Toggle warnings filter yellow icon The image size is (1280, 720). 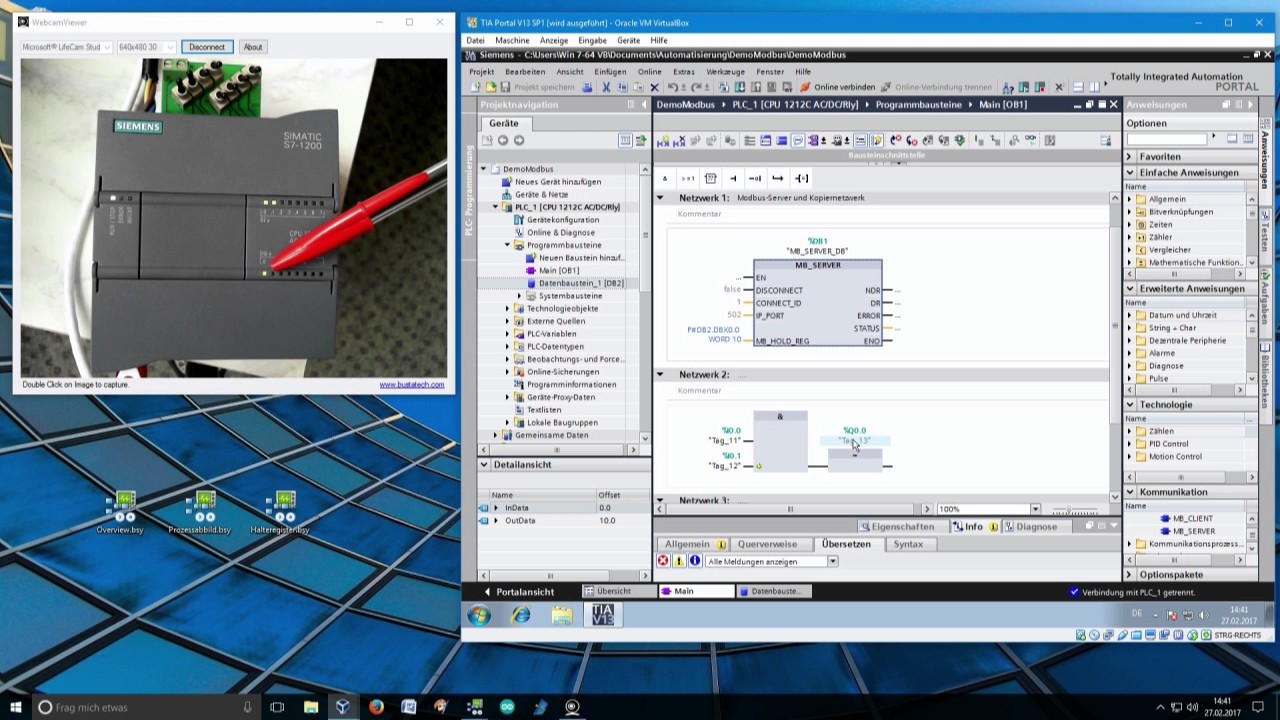(x=679, y=561)
